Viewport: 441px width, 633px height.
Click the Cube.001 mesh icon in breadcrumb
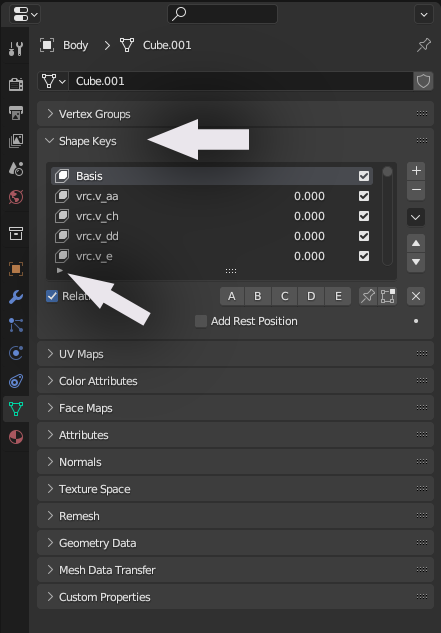[127, 45]
